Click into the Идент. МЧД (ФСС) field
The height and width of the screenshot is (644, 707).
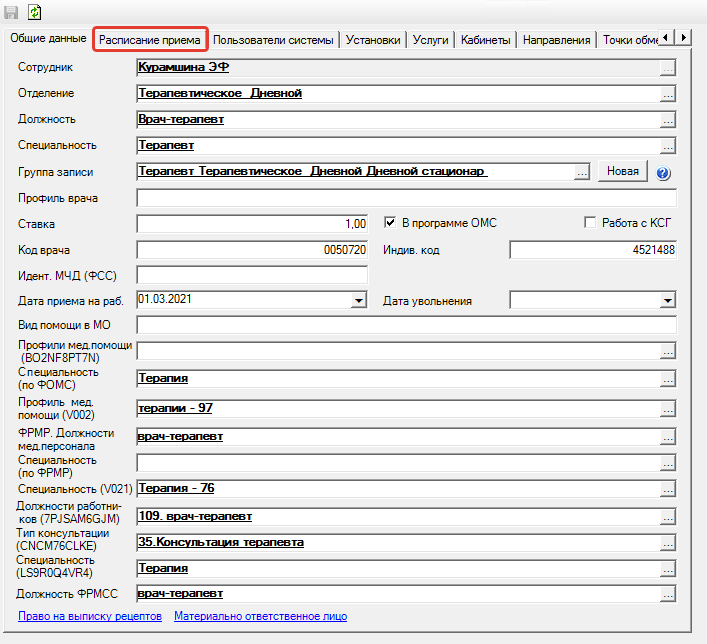252,275
